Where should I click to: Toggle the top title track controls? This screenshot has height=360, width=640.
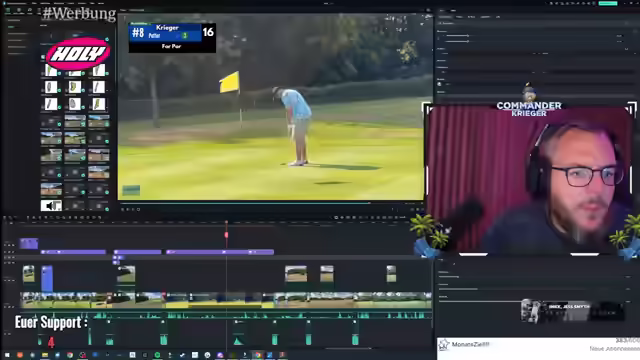(9, 245)
